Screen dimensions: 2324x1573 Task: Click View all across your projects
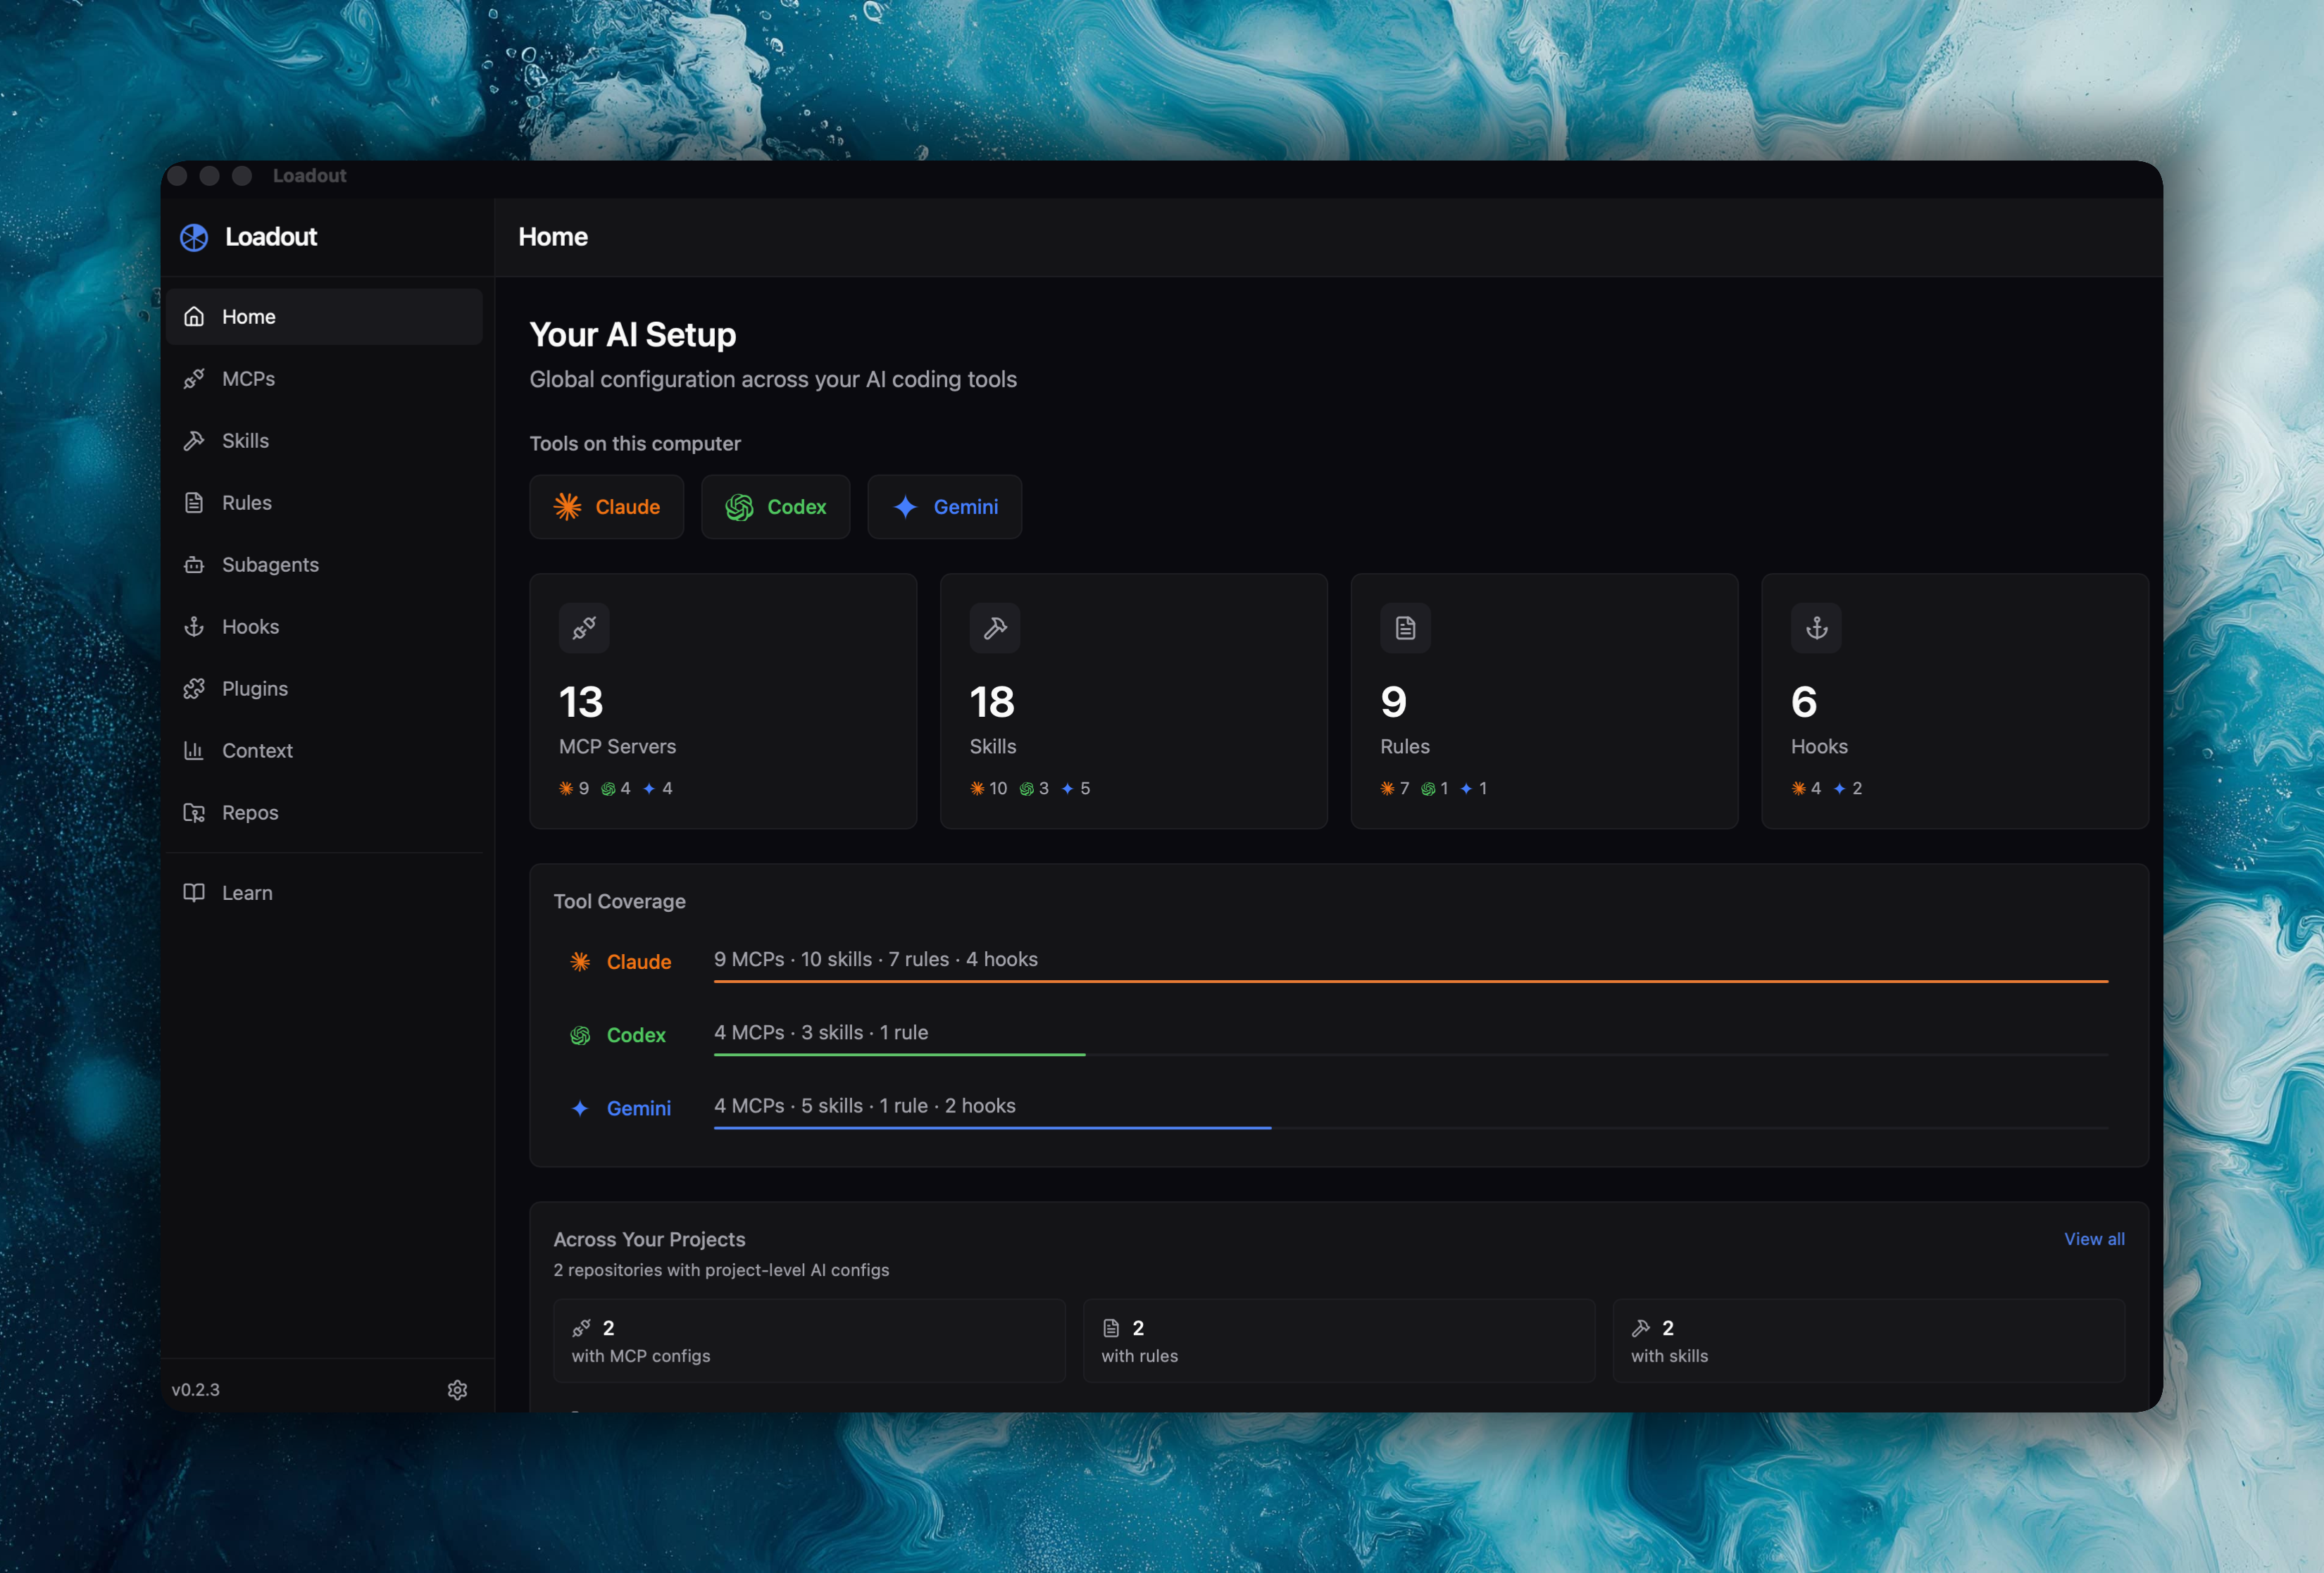2095,1239
